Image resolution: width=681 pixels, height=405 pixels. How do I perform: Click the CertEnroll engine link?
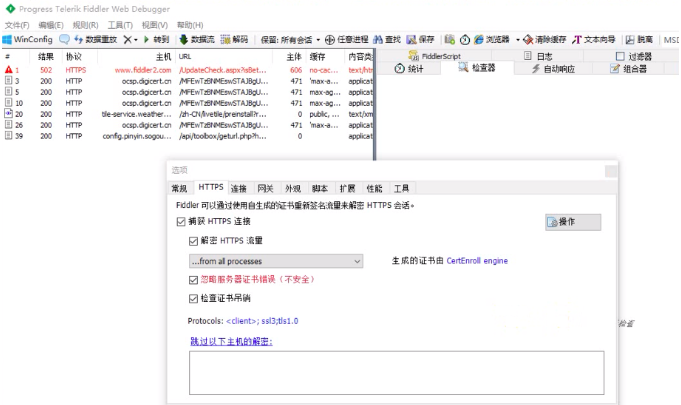point(477,260)
